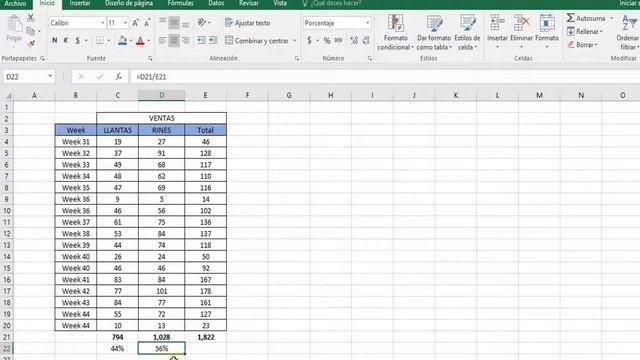Image resolution: width=640 pixels, height=360 pixels.
Task: Click the decrease indent icon
Action: click(201, 40)
